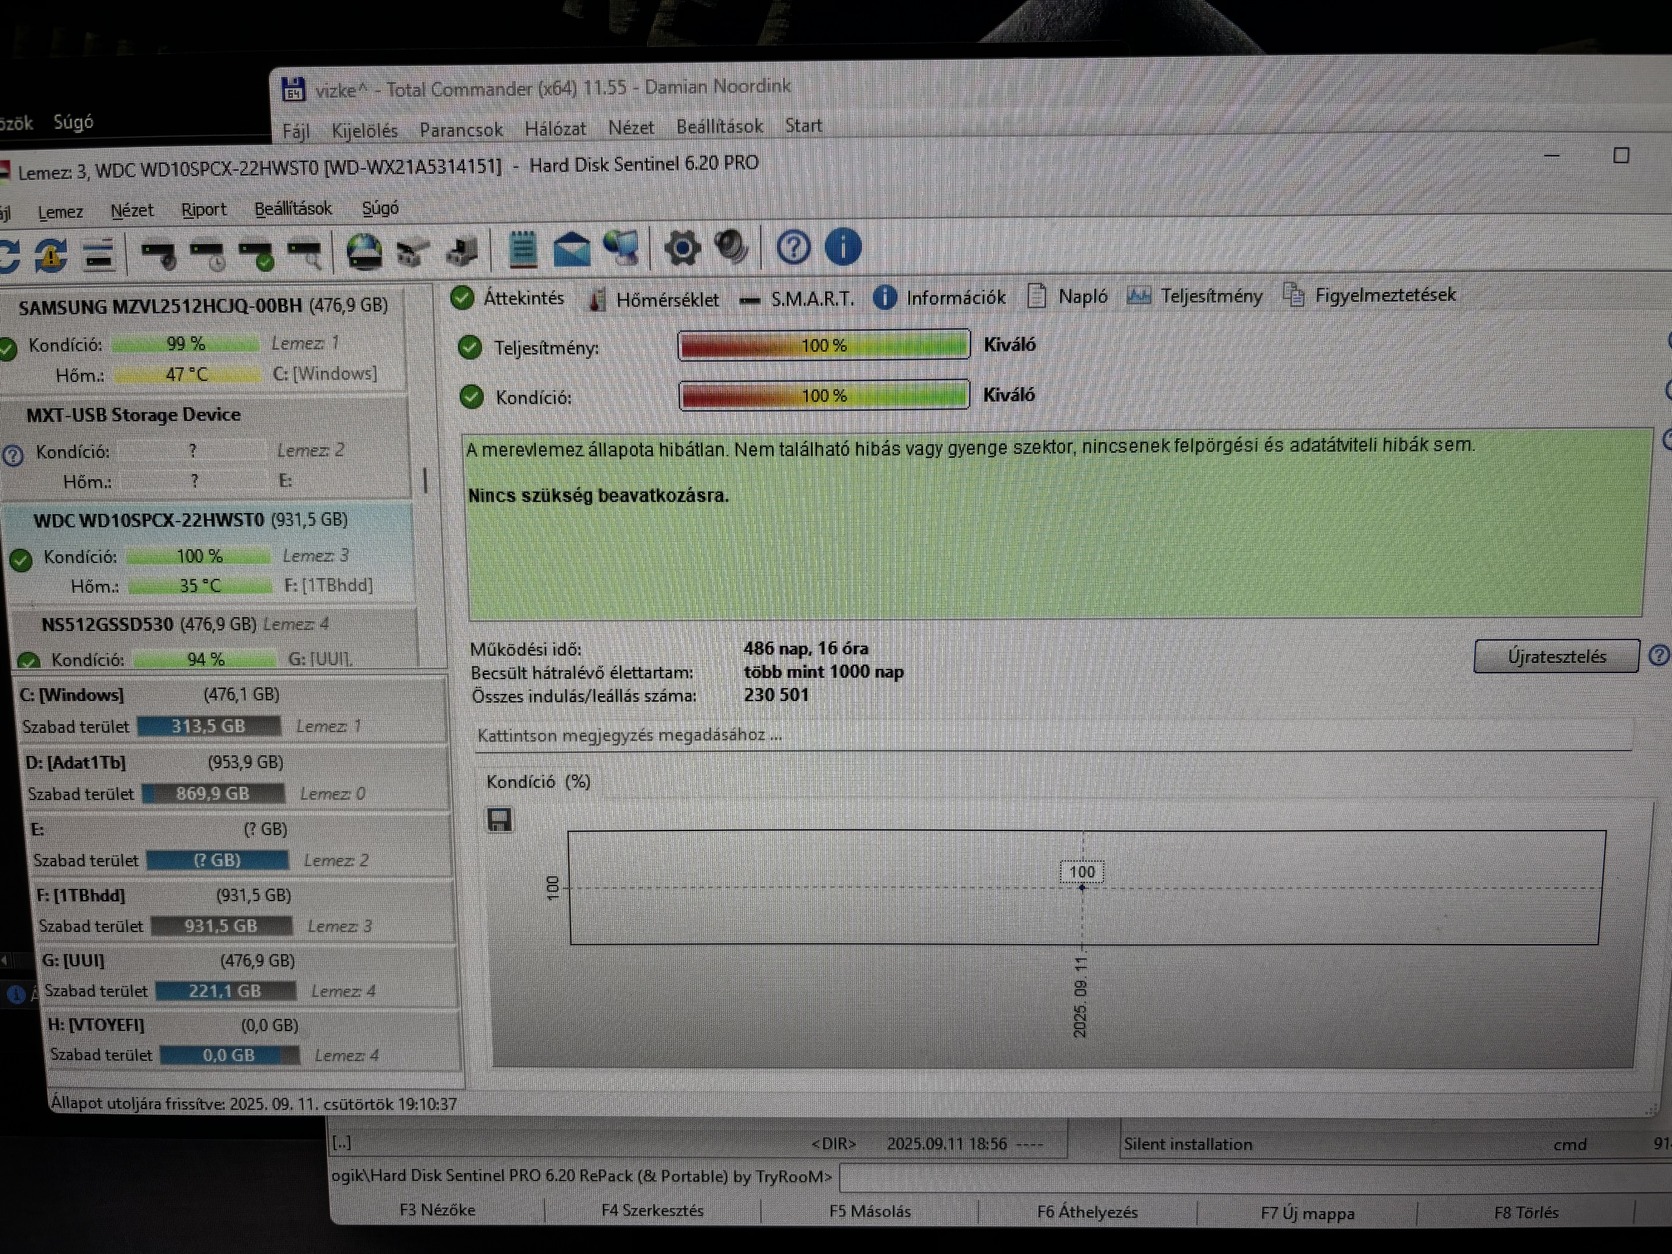Click the F8 Törlés button in Total Commander
The height and width of the screenshot is (1254, 1672).
[1526, 1213]
